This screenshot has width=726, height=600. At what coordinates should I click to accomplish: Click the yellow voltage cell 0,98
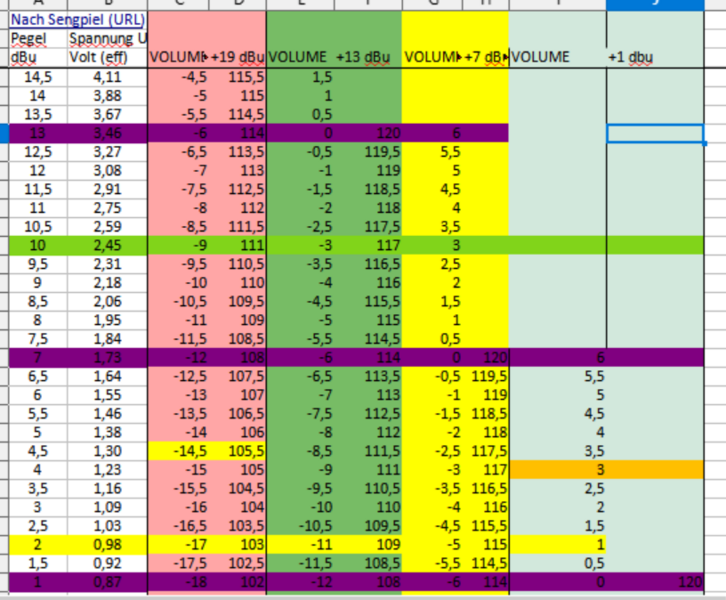[106, 545]
